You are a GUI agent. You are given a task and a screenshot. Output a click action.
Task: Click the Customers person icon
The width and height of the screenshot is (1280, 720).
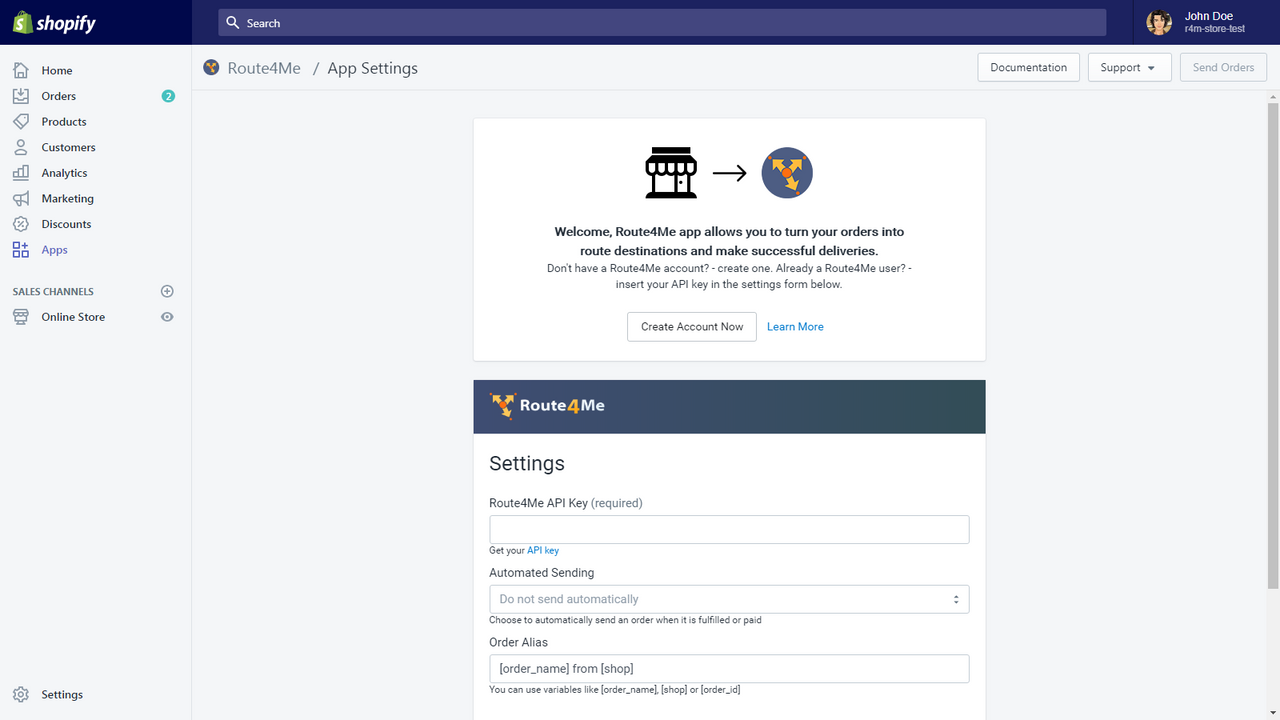click(21, 147)
